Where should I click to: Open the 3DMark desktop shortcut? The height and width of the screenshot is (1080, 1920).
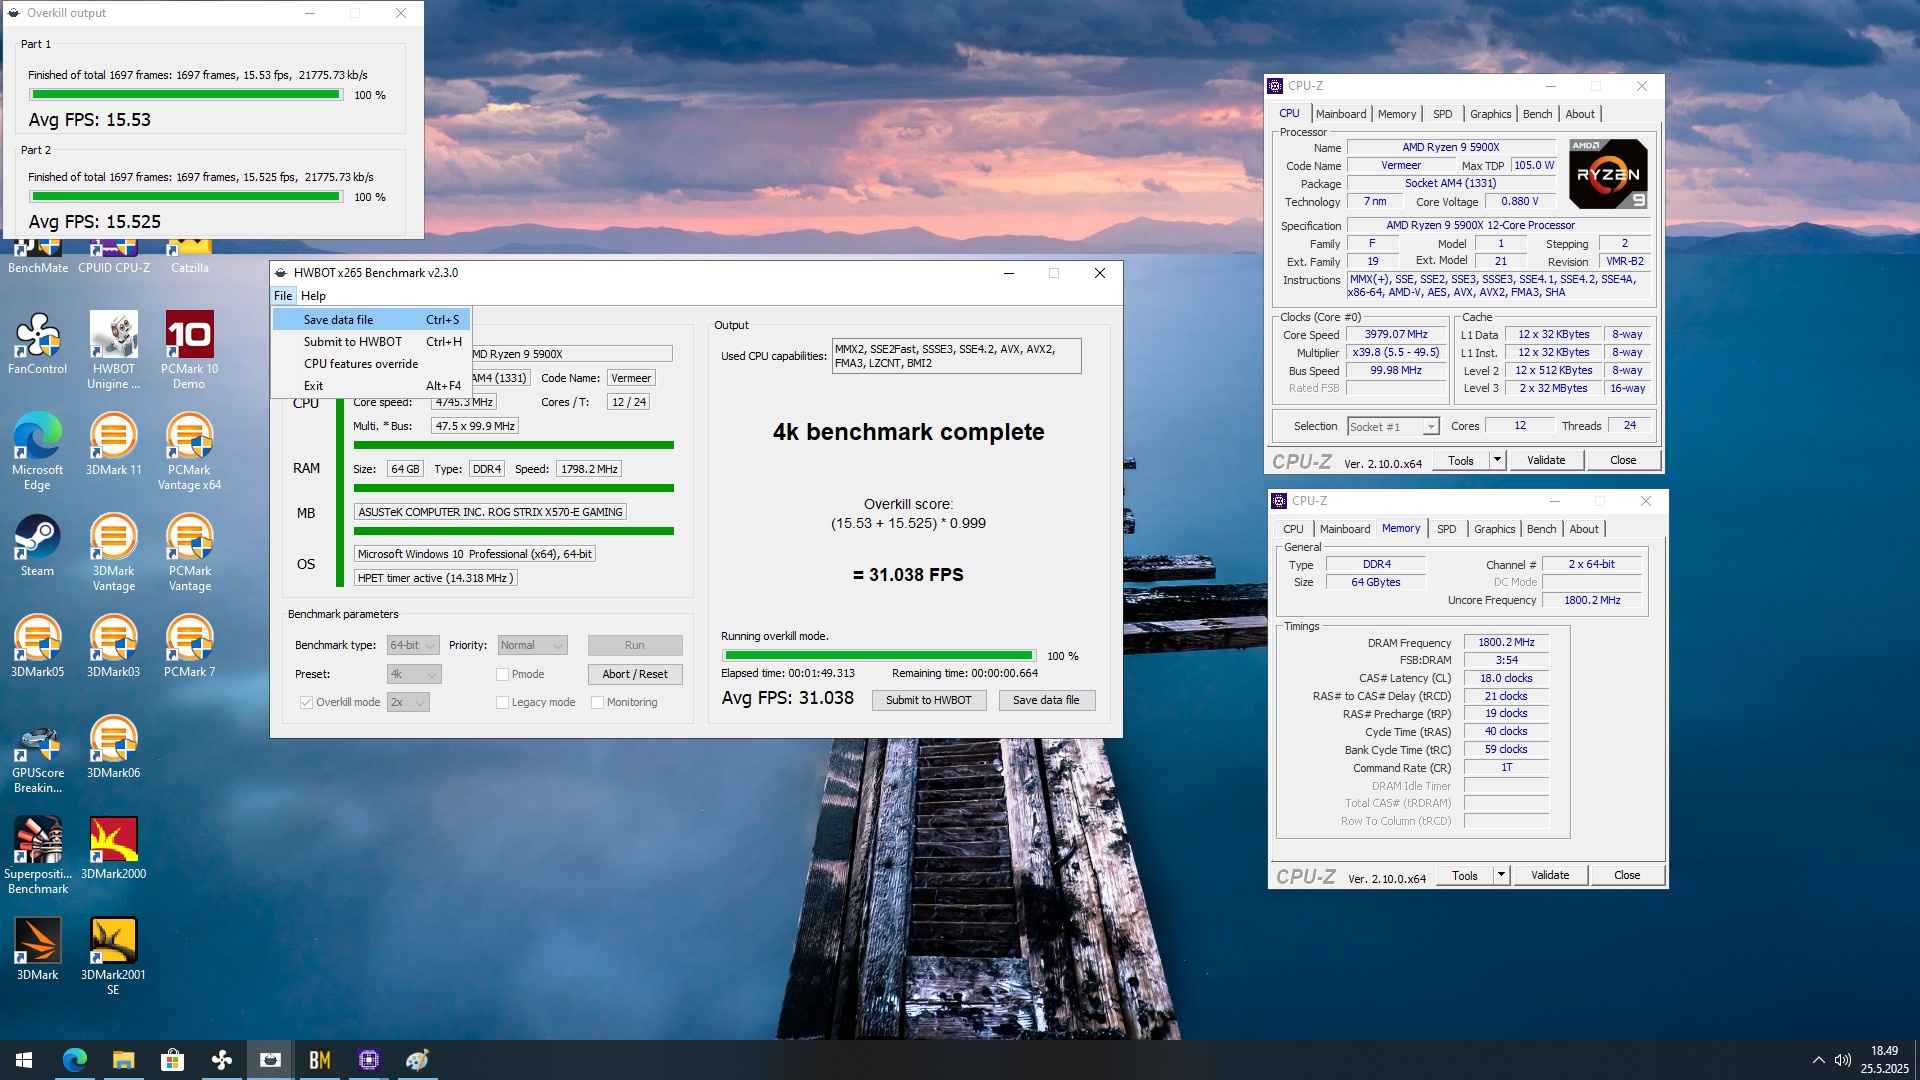[x=37, y=949]
